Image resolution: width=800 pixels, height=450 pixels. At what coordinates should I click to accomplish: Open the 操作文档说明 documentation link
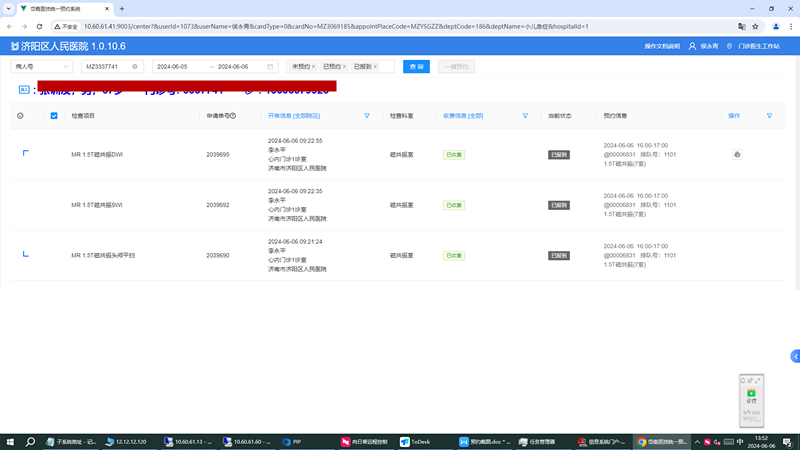(x=662, y=46)
